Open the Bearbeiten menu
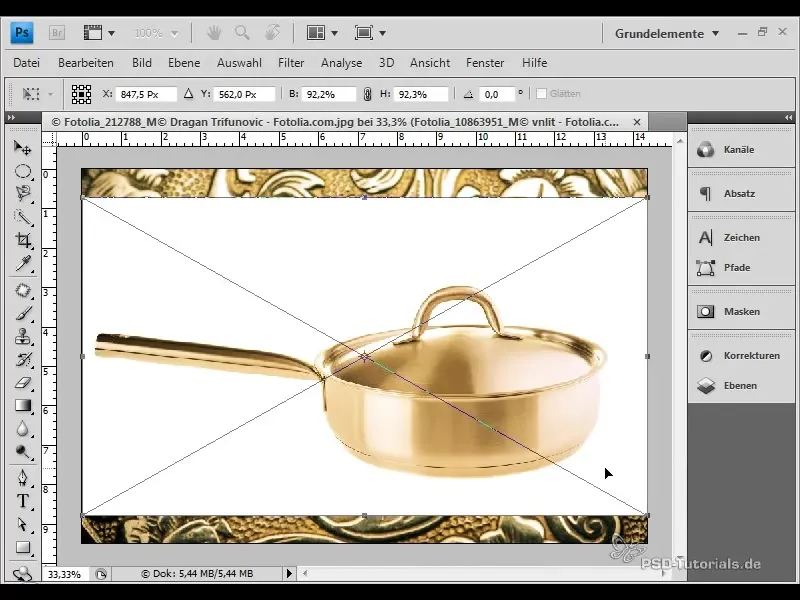Screen dimensions: 800x600 point(86,63)
